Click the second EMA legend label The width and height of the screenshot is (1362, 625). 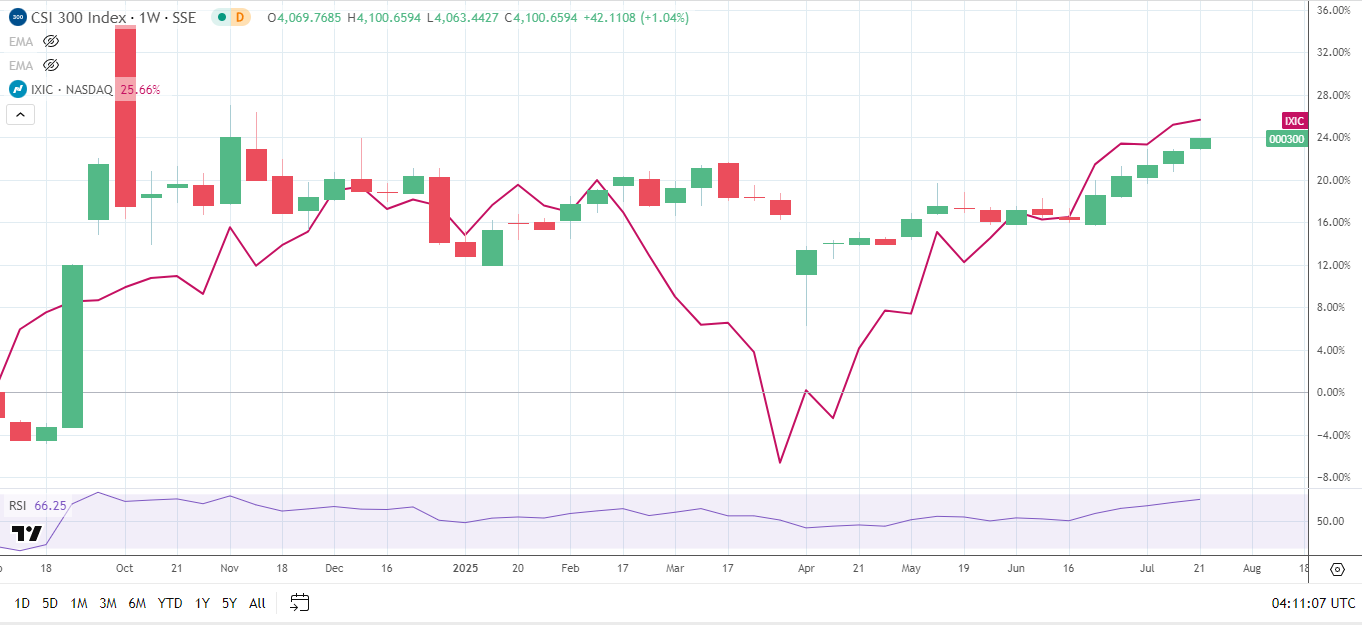[21, 65]
